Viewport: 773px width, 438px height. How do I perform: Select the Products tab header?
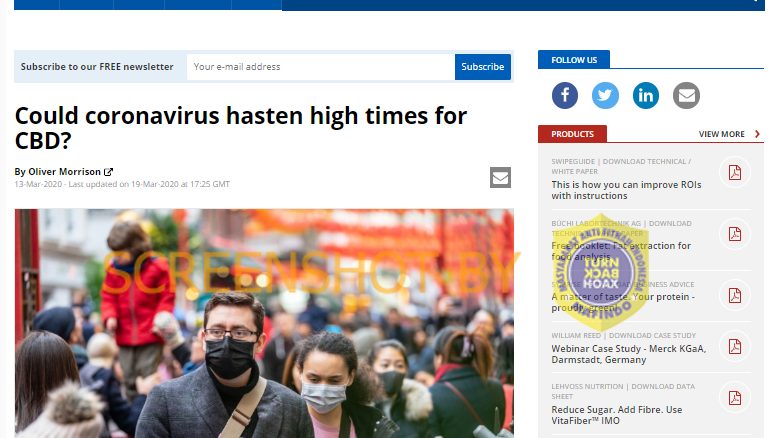point(572,134)
